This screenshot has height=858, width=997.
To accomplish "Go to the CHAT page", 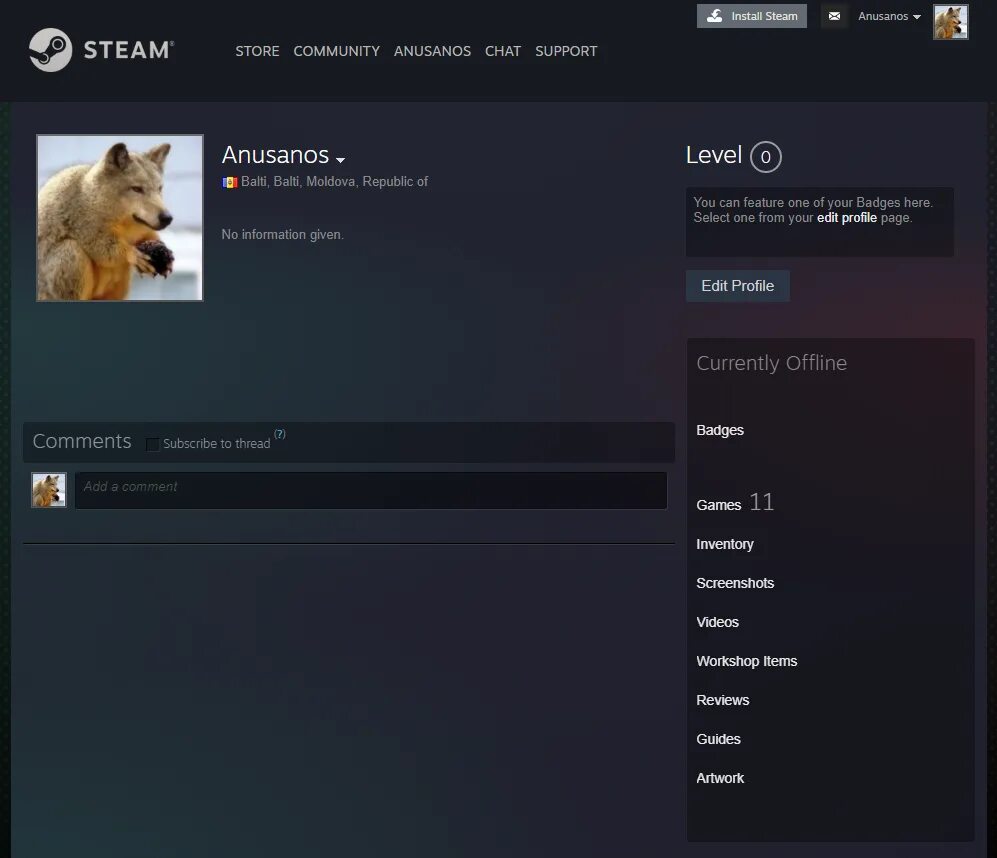I will 503,51.
